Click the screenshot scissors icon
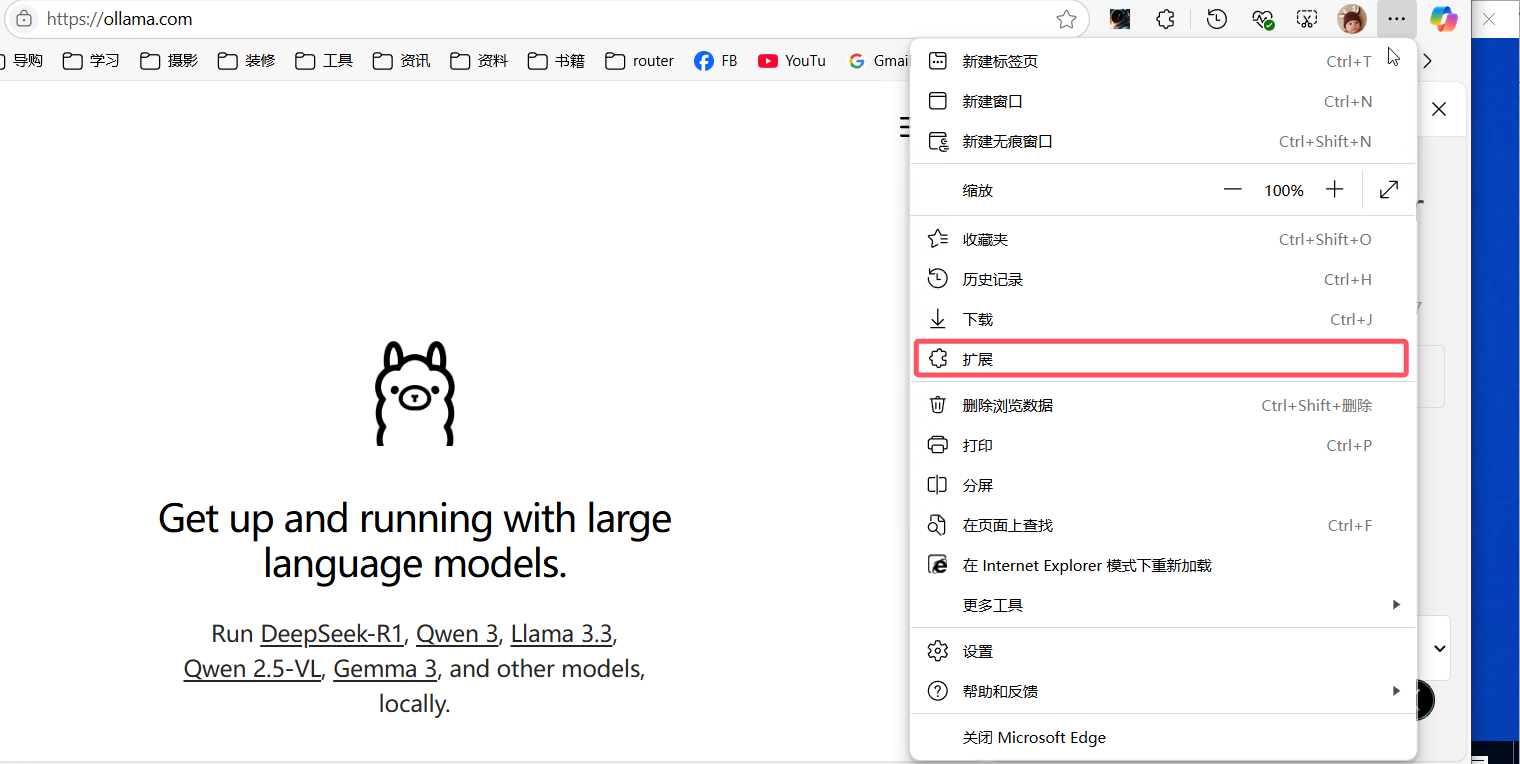This screenshot has height=764, width=1520. click(1307, 19)
